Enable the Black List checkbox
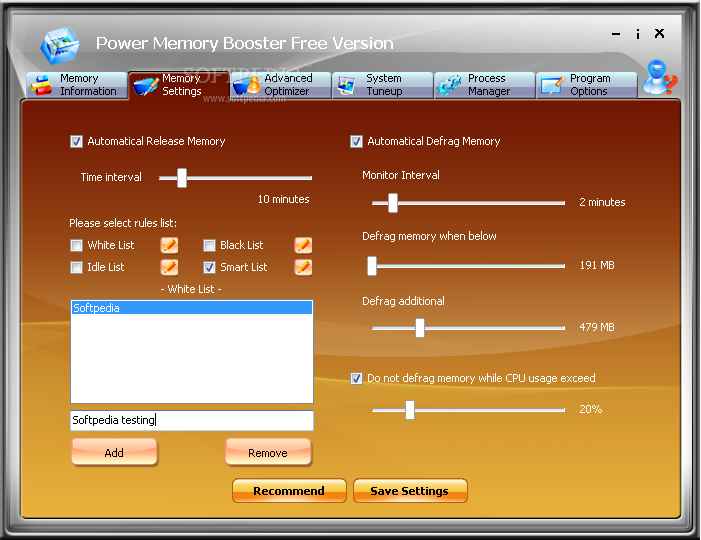Screen dimensions: 701x540 (x=209, y=245)
